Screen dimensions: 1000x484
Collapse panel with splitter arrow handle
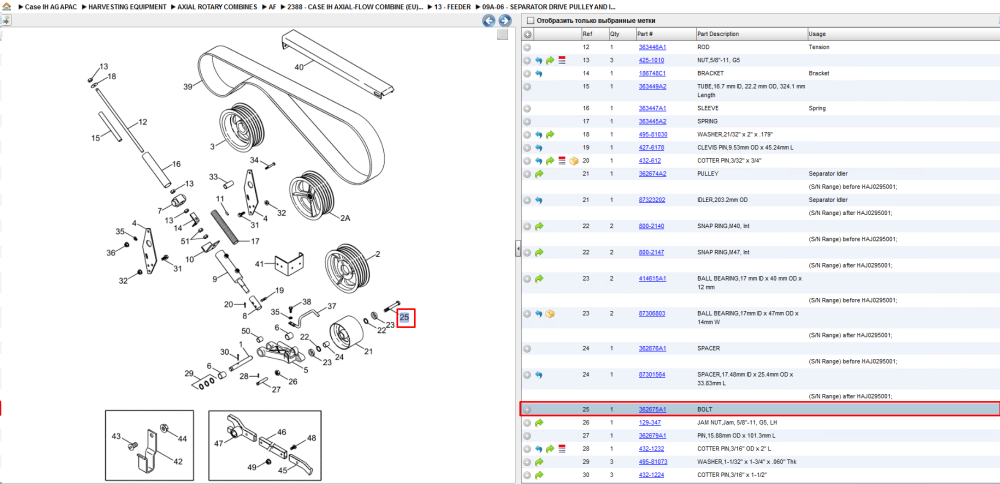coord(518,248)
